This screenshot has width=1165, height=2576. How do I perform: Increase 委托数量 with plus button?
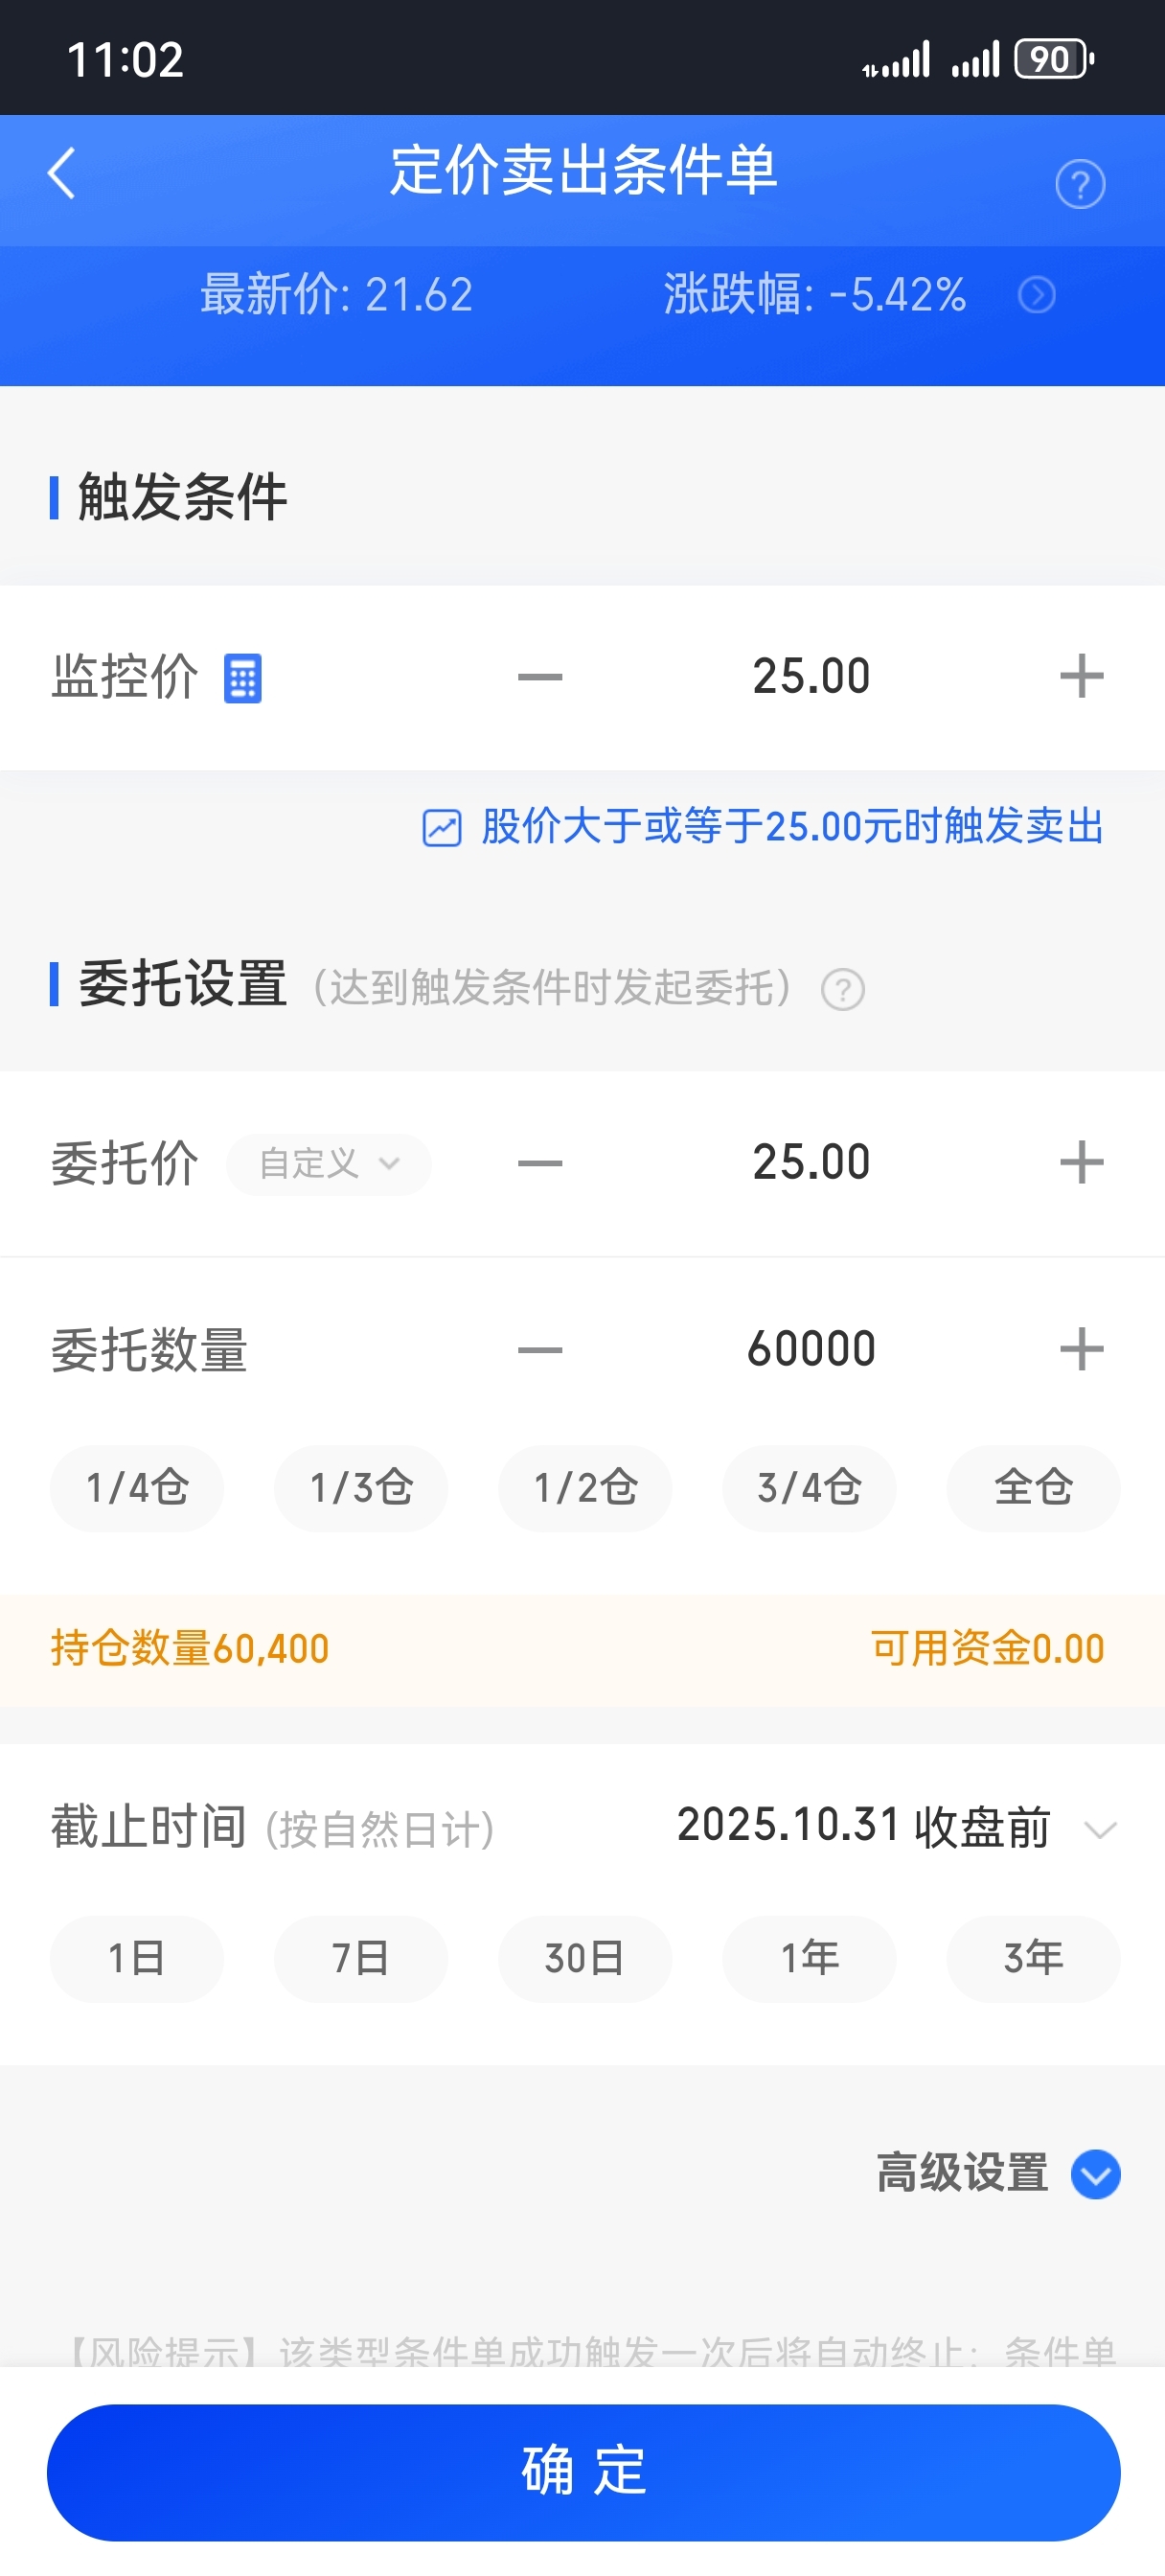click(x=1081, y=1349)
